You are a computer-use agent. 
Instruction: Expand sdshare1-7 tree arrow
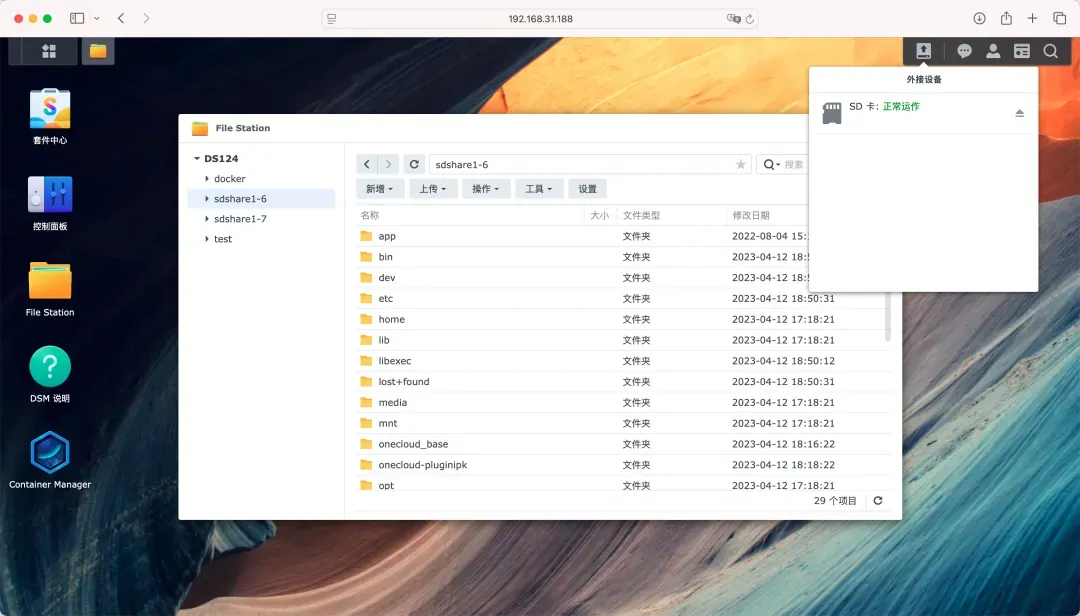(x=207, y=218)
